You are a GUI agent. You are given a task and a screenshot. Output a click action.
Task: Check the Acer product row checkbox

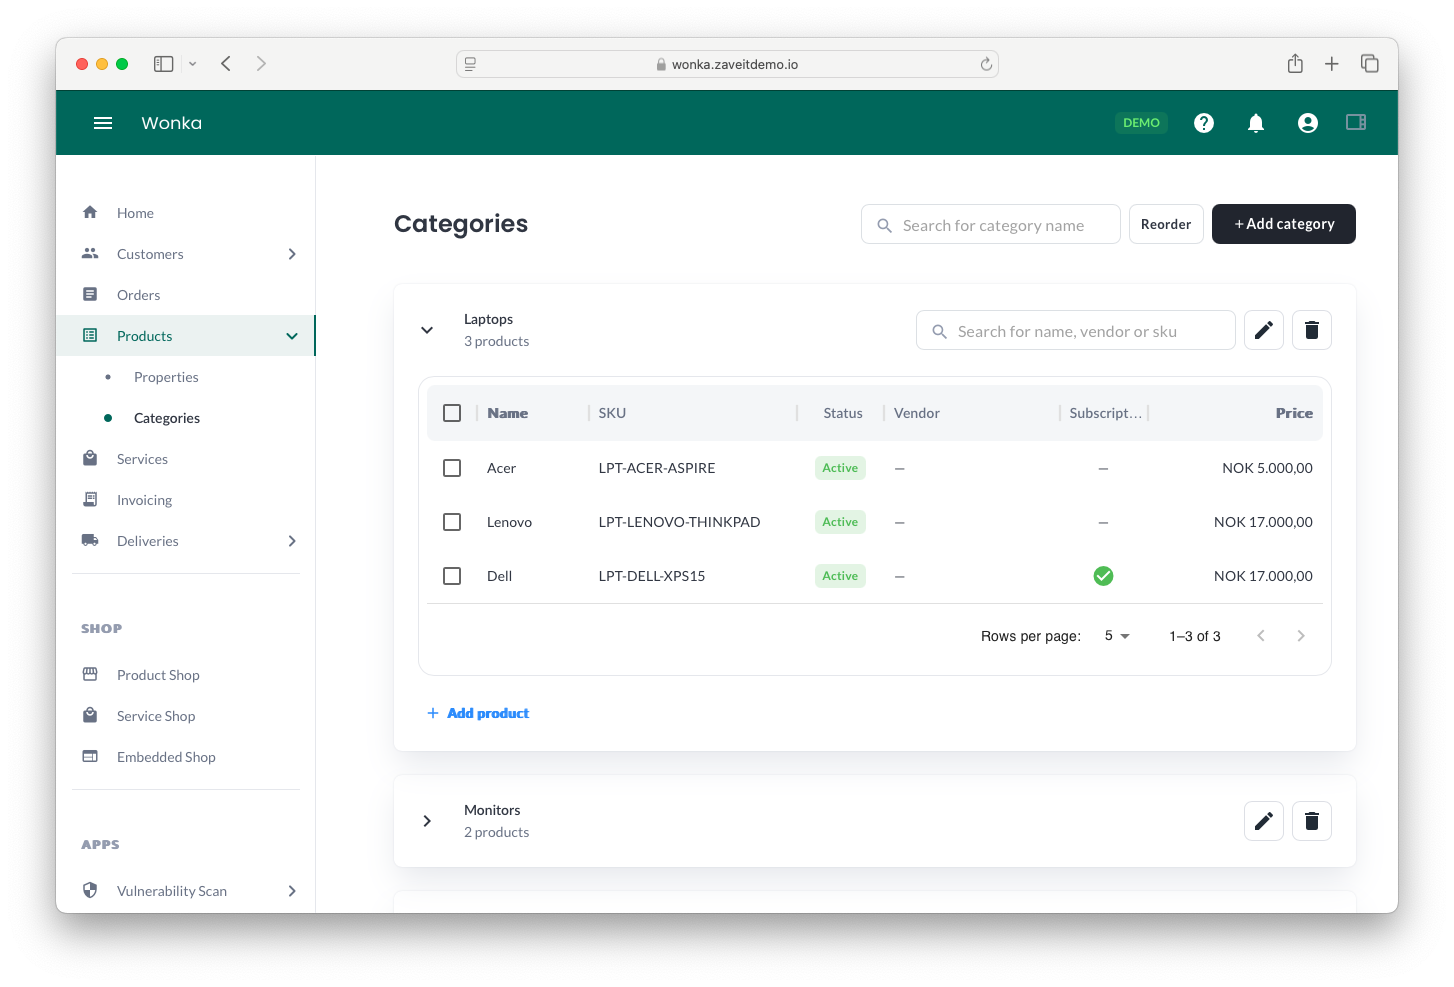click(x=452, y=468)
